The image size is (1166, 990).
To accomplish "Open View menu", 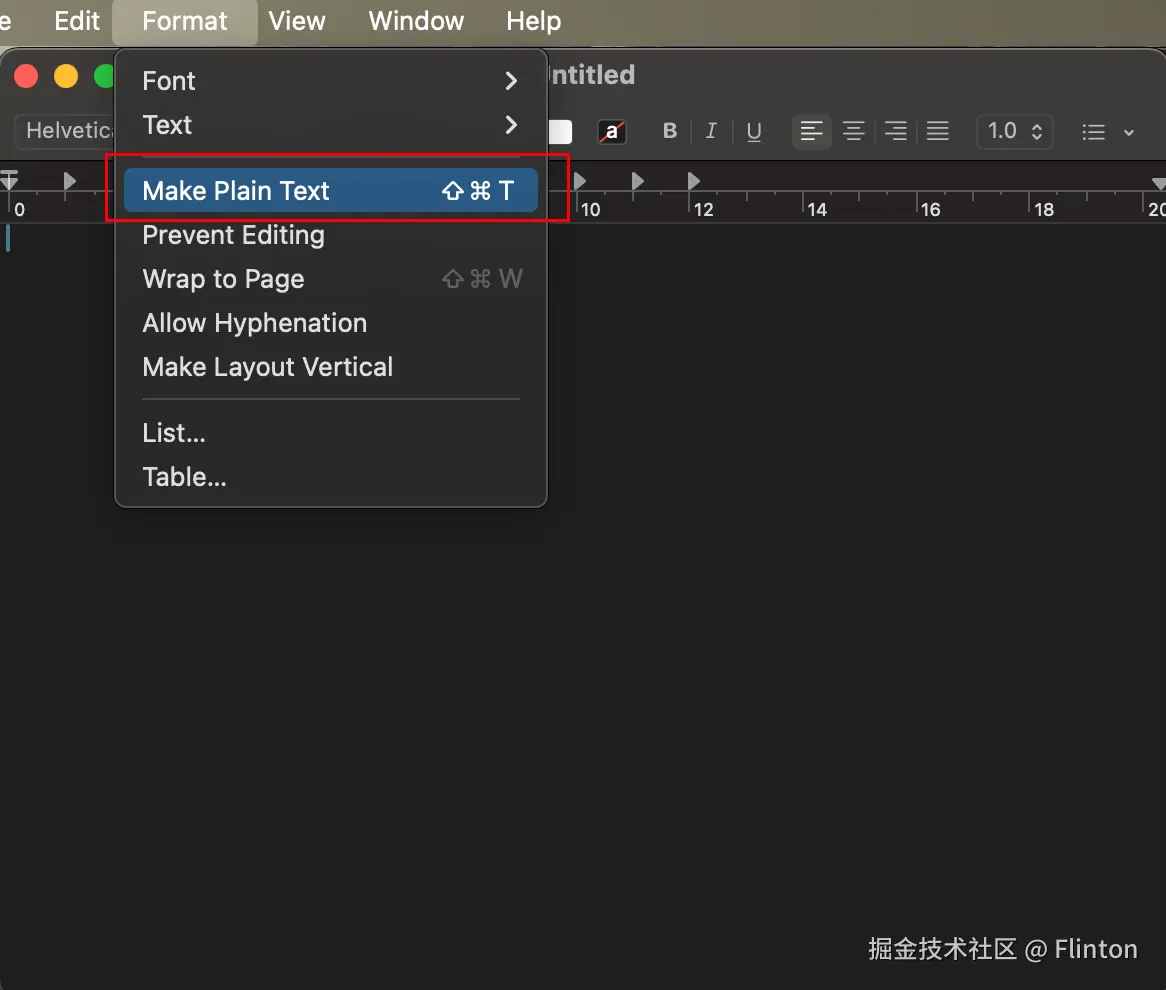I will point(297,21).
